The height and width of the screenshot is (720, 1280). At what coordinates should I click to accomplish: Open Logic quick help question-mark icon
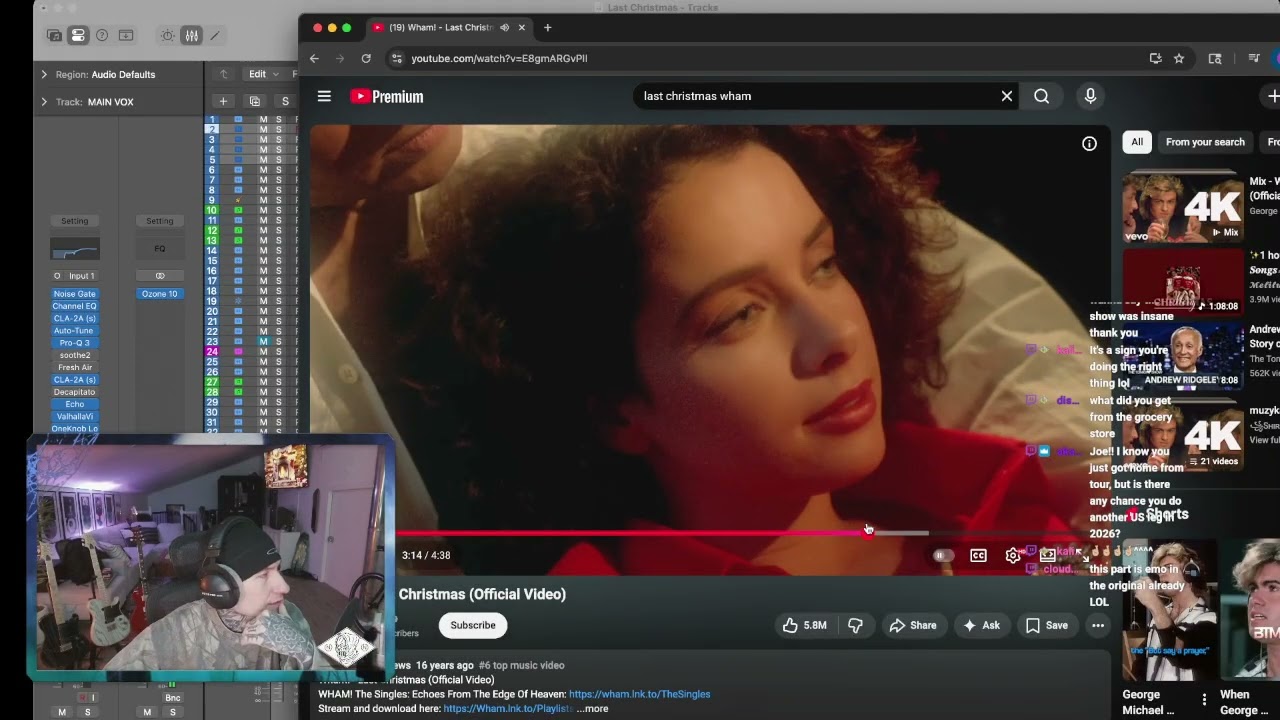[102, 36]
